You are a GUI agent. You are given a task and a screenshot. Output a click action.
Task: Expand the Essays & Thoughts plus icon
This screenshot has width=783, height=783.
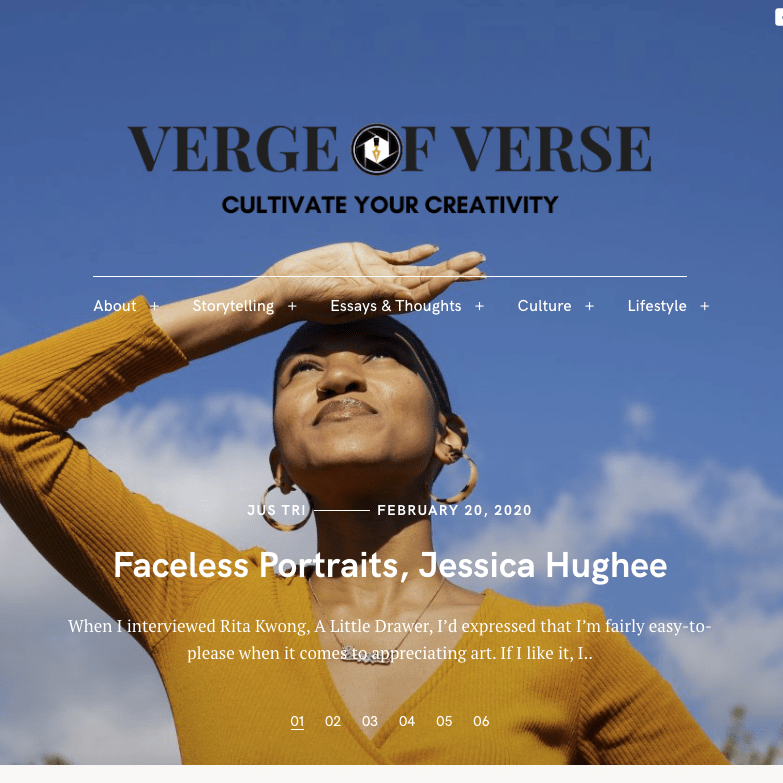pyautogui.click(x=479, y=306)
